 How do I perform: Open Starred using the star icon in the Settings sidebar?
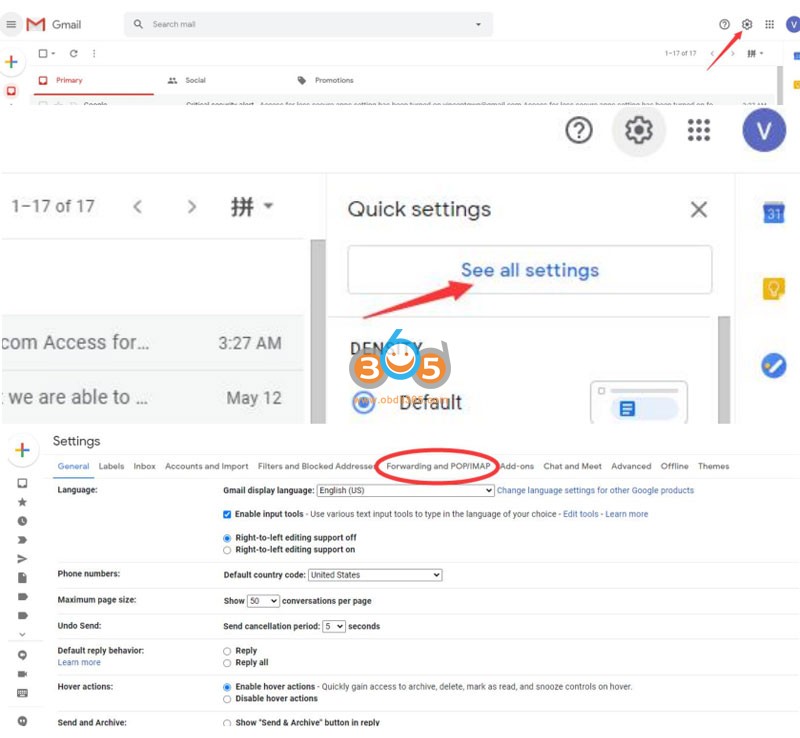click(x=22, y=502)
